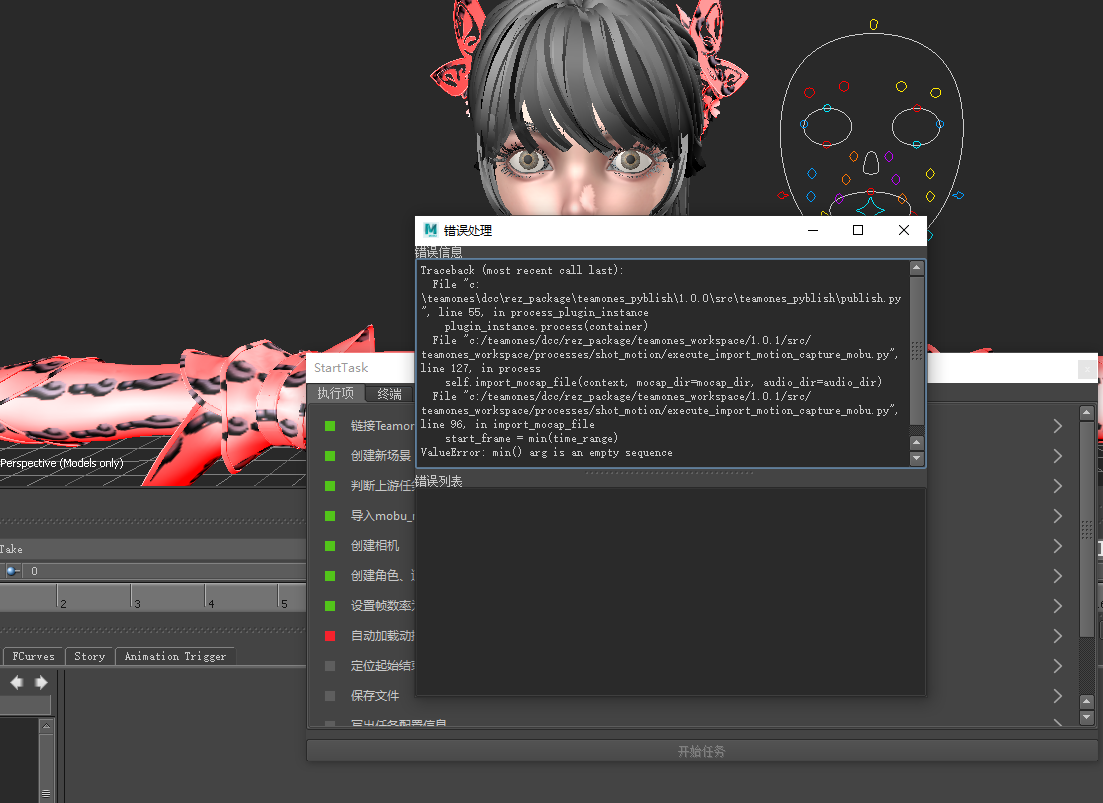Image resolution: width=1103 pixels, height=803 pixels.
Task: Select the 执行项 tab
Action: point(336,394)
